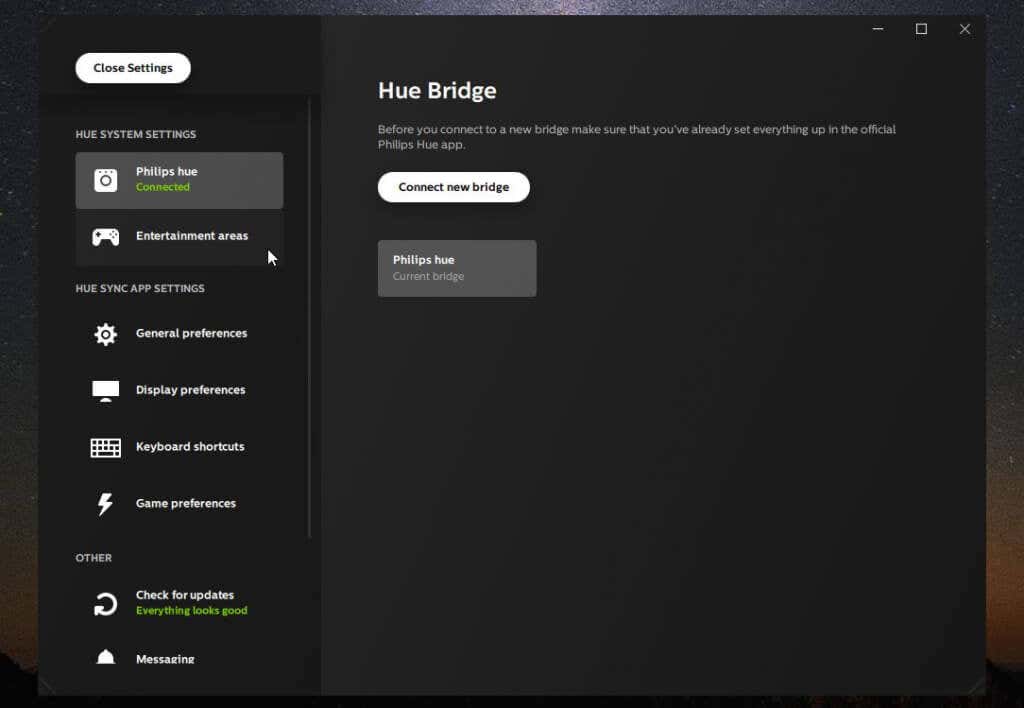Click the Display preferences monitor icon

tap(105, 390)
